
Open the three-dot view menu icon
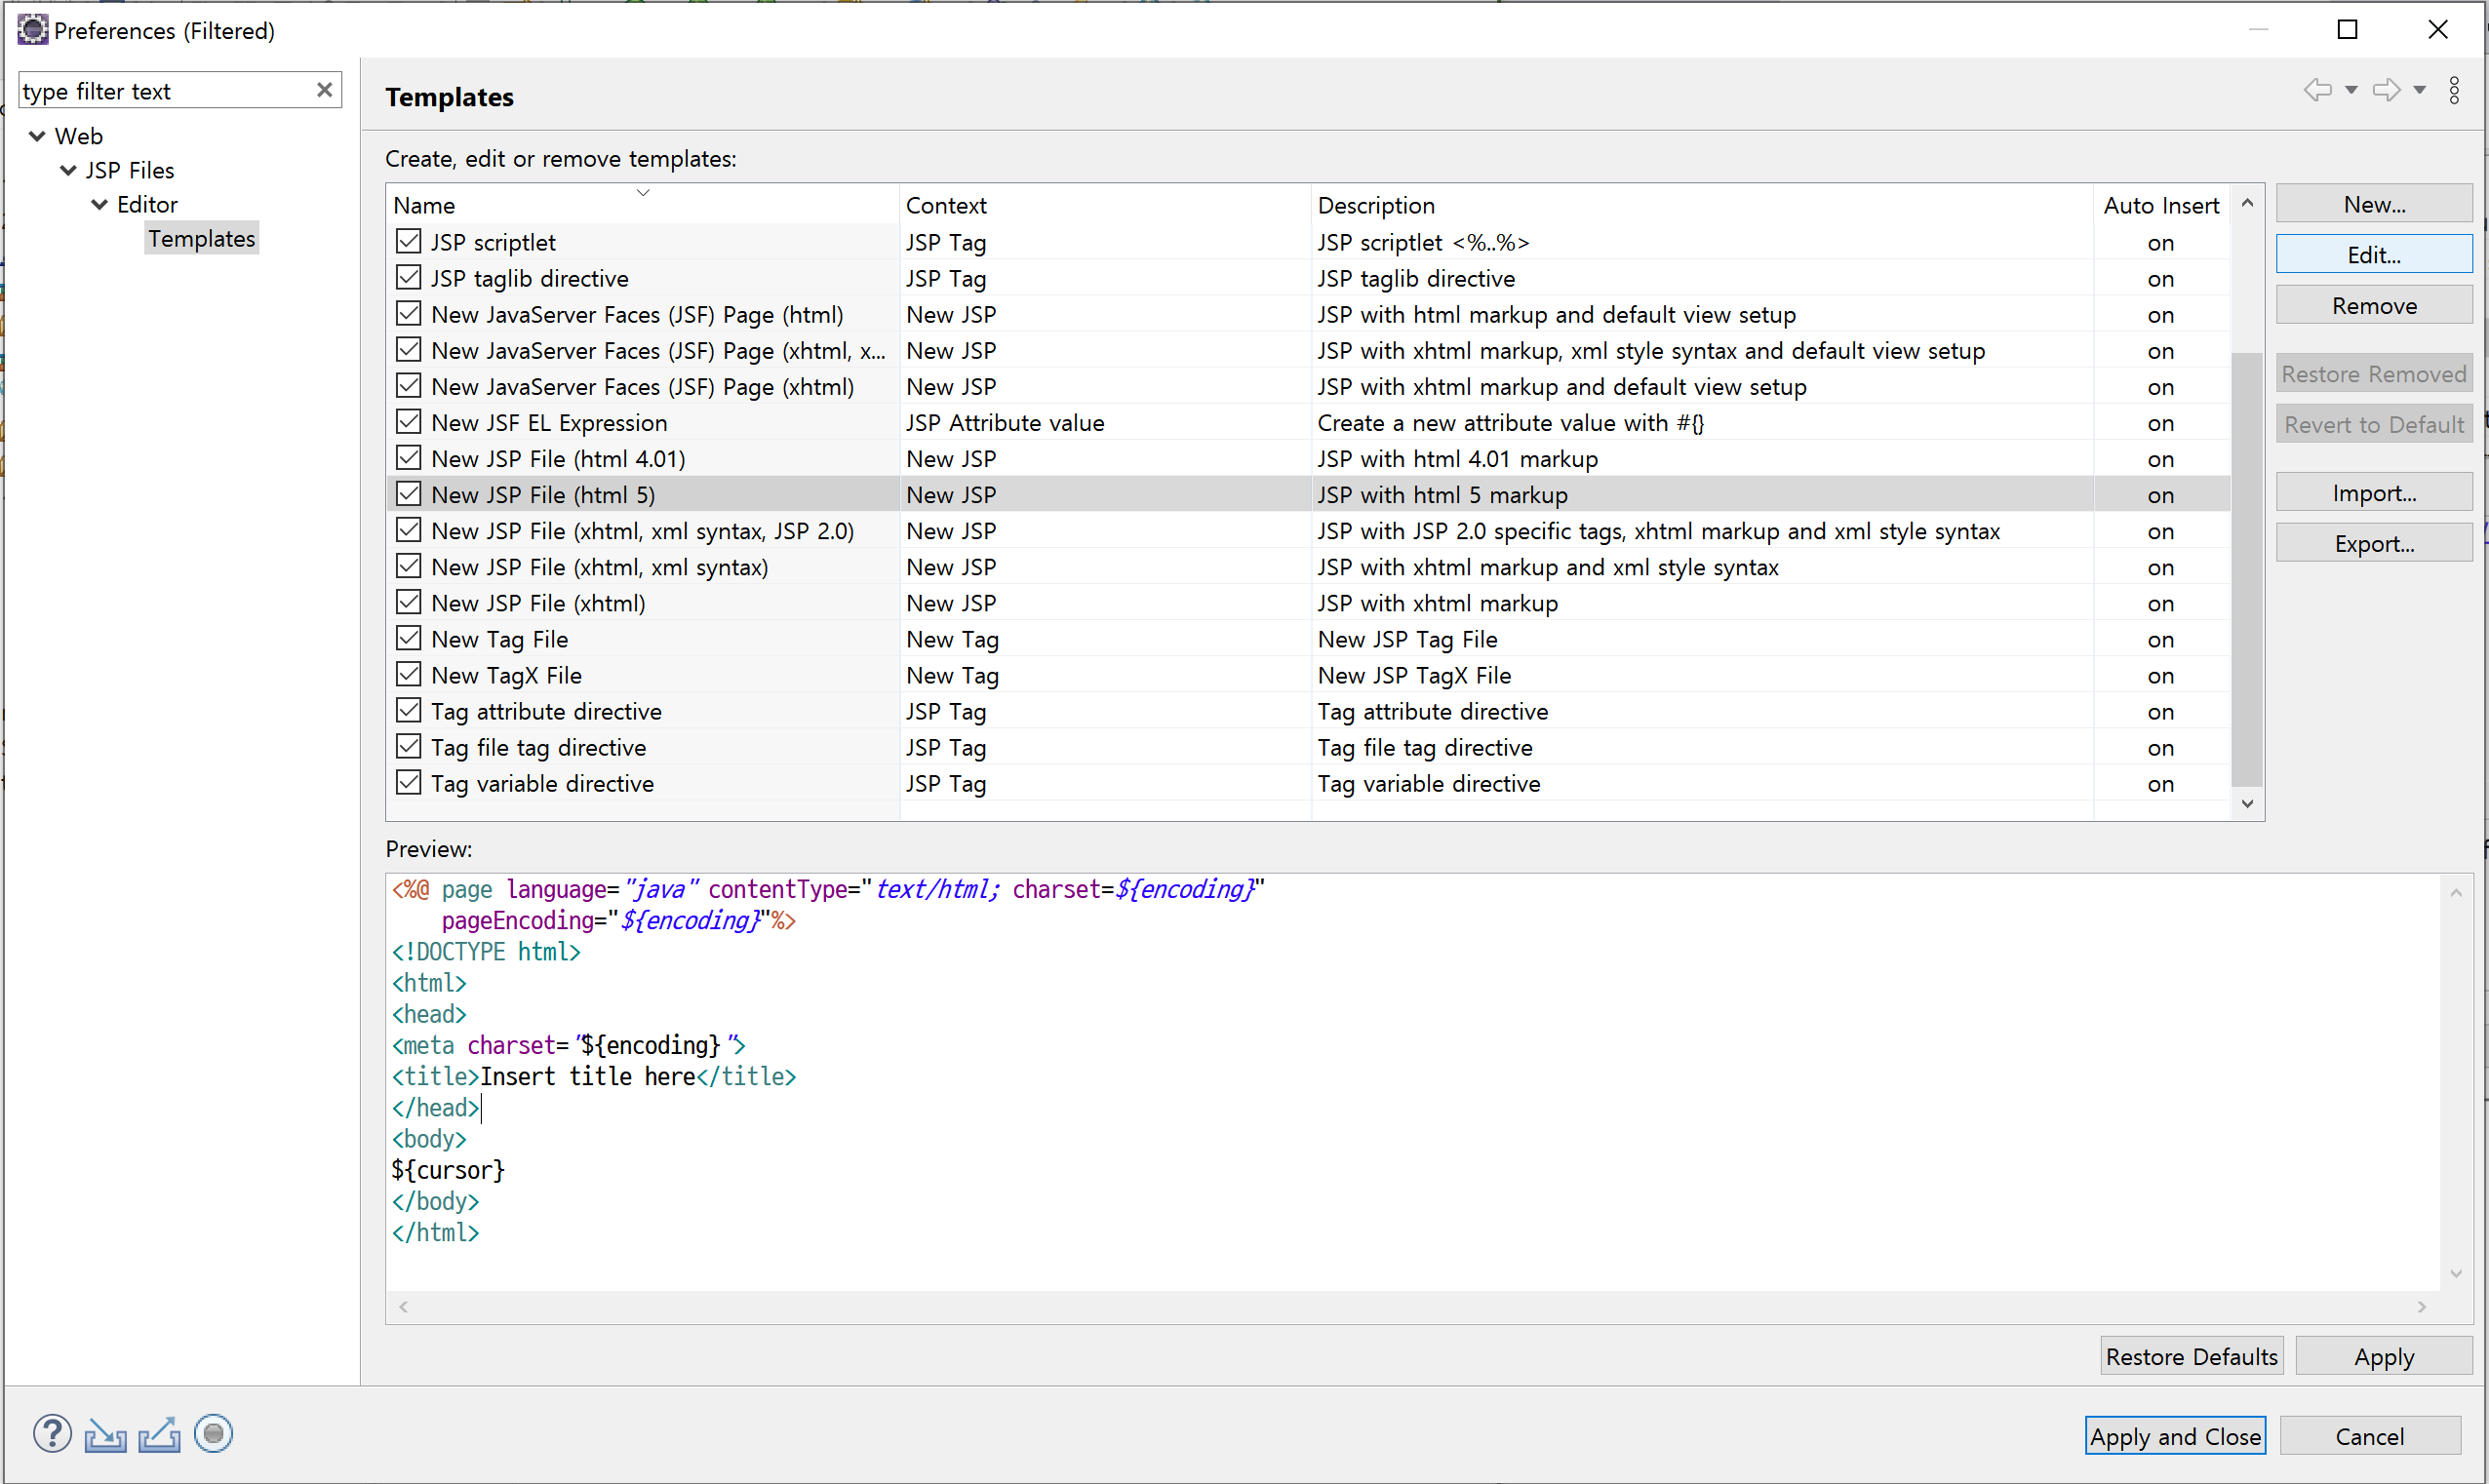tap(2454, 90)
